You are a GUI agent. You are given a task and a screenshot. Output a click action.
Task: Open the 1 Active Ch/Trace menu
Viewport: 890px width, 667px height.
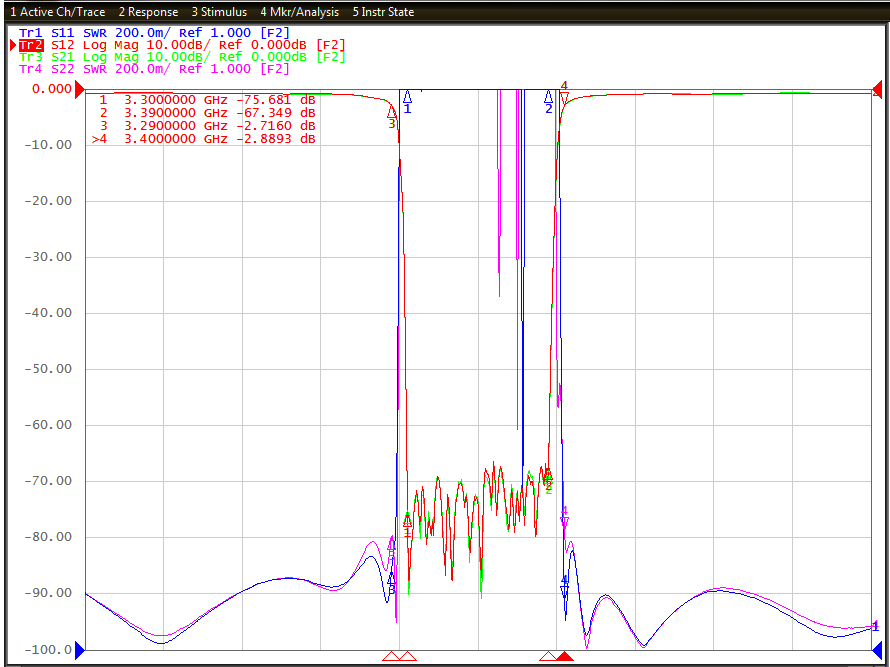pos(58,12)
